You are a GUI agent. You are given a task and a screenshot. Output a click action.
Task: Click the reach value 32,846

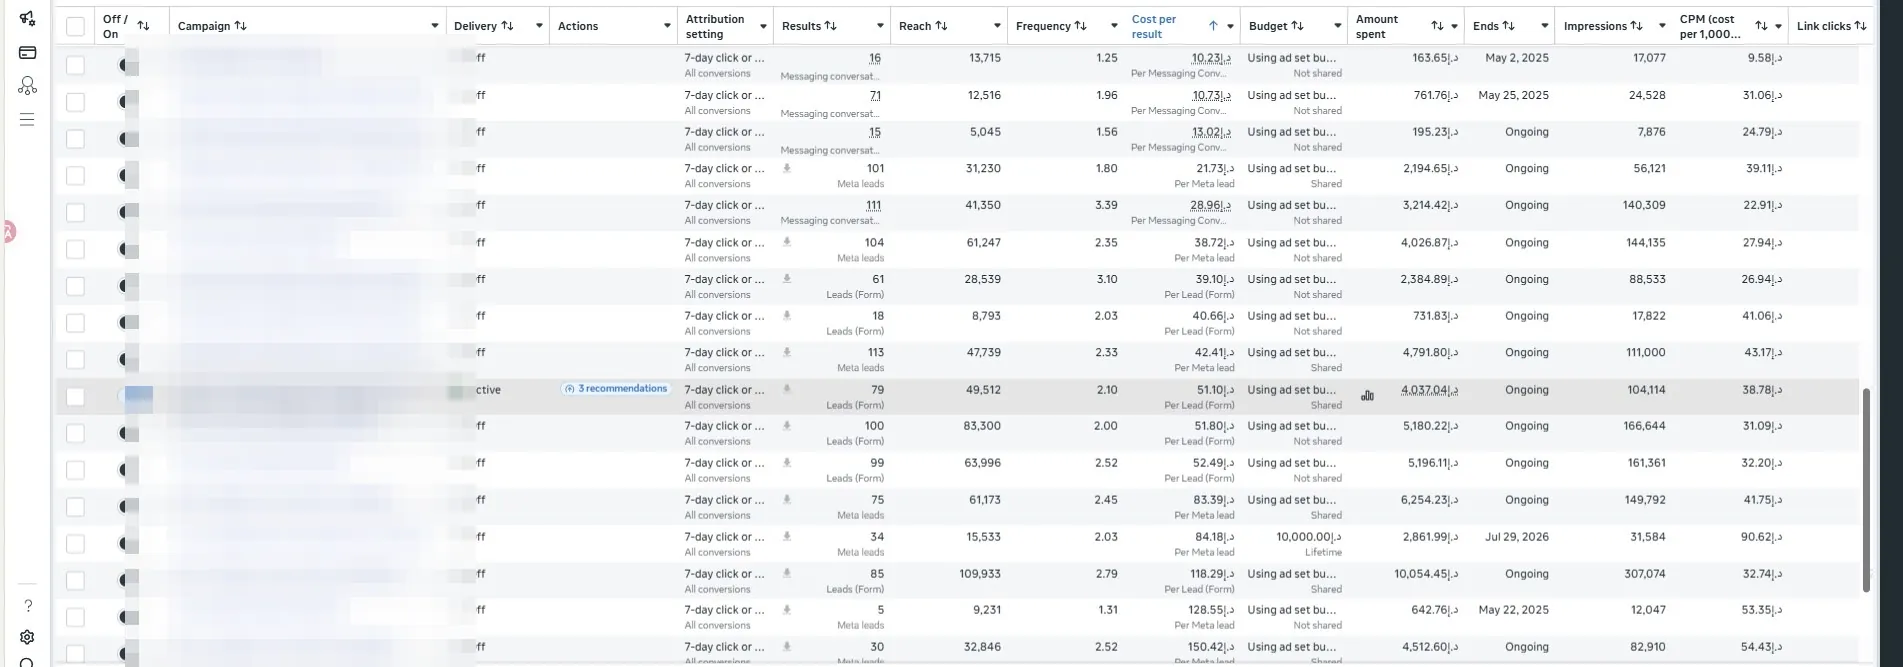click(x=982, y=647)
